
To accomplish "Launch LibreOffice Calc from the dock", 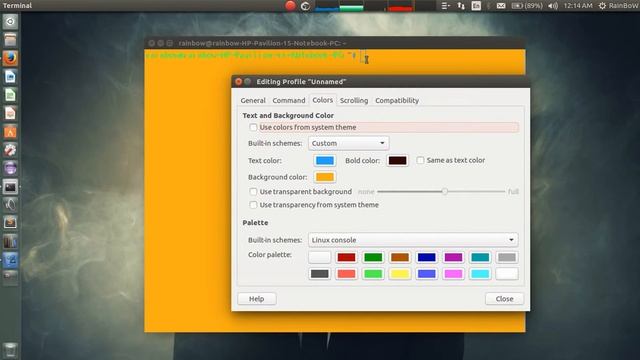I will pyautogui.click(x=10, y=95).
